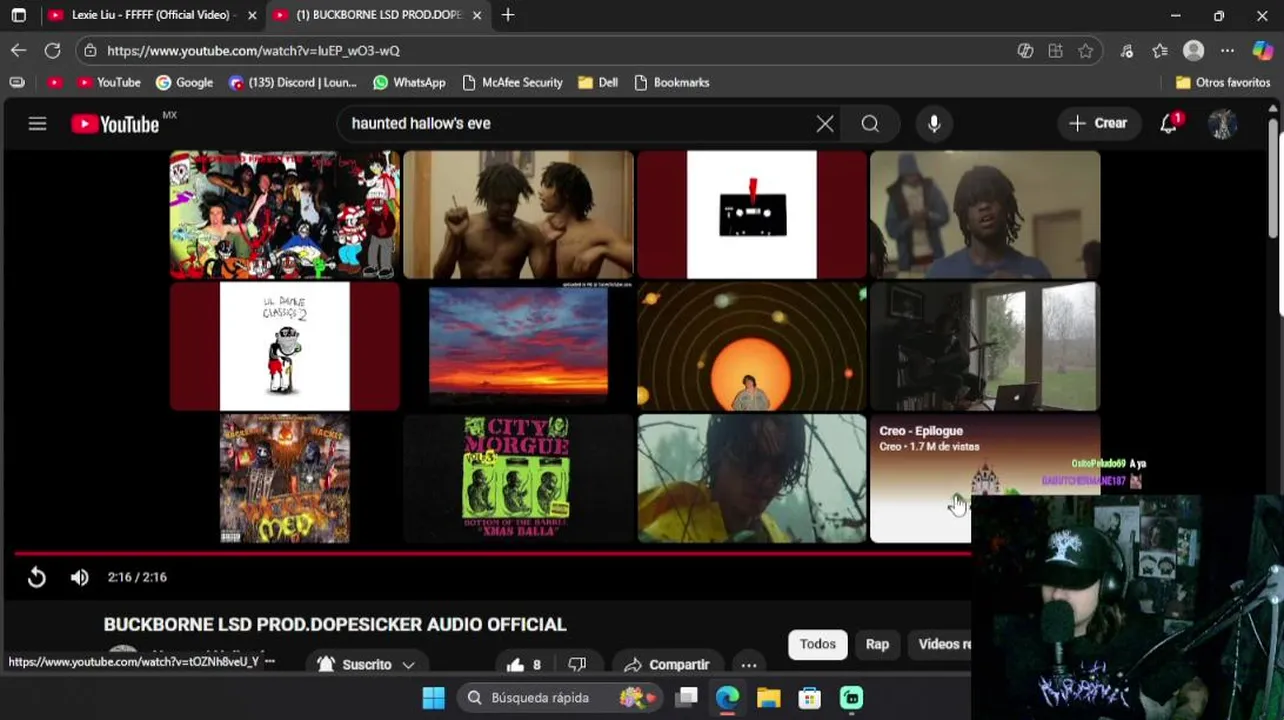1284x720 pixels.
Task: Open the Lil Darkie Classics 2 thumbnail
Action: click(285, 346)
